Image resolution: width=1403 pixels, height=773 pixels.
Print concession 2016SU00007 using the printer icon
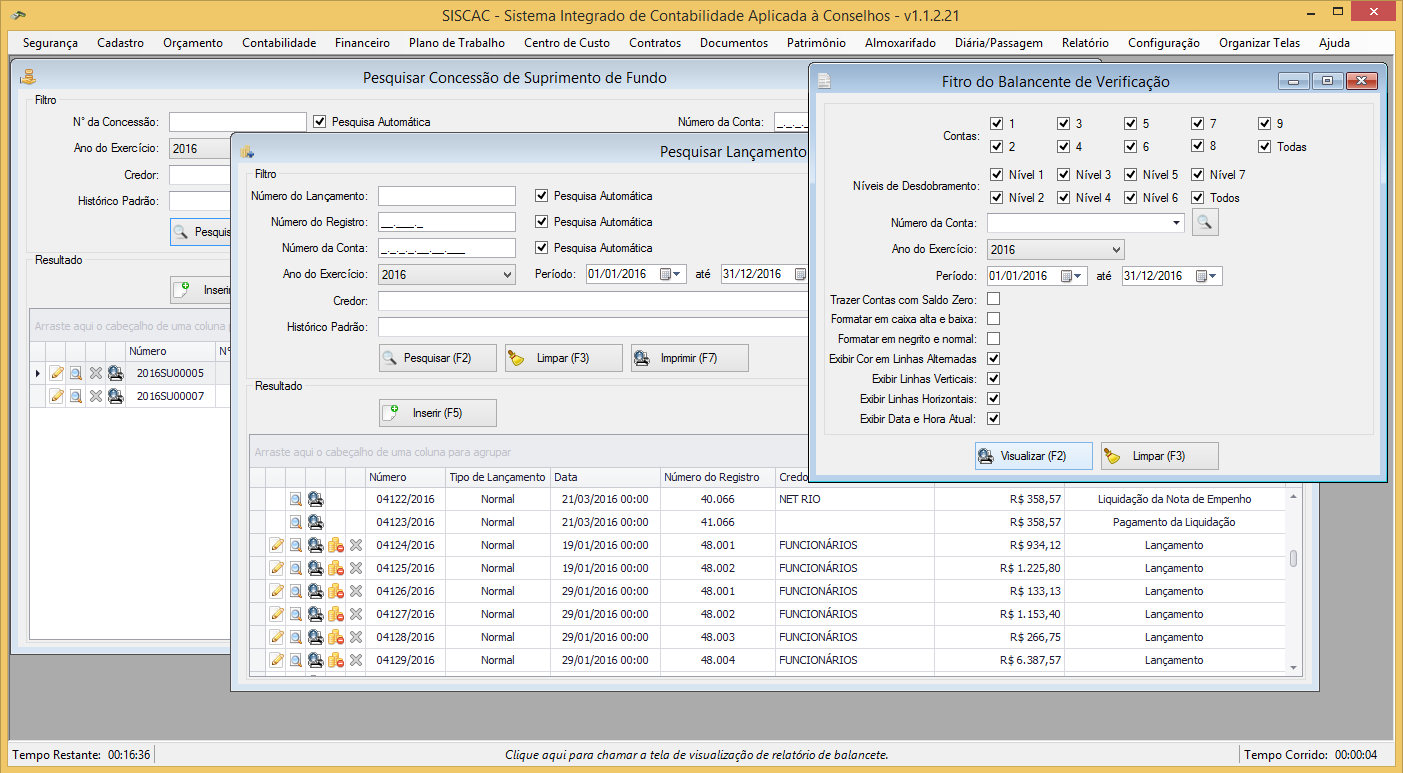coord(116,396)
